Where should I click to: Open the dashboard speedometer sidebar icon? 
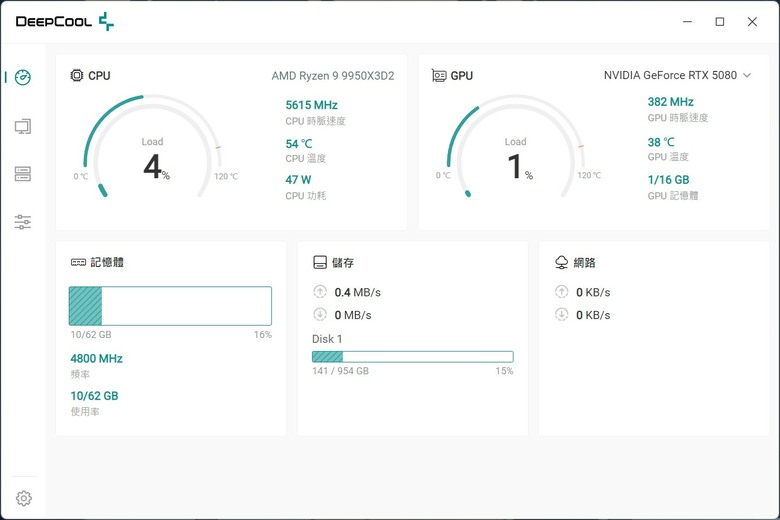pyautogui.click(x=23, y=77)
